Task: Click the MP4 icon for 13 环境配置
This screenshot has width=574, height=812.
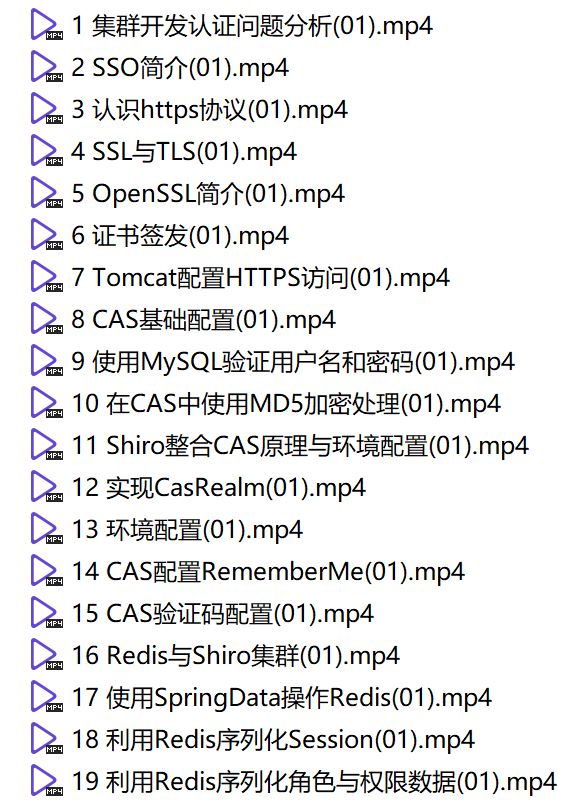Action: click(47, 529)
